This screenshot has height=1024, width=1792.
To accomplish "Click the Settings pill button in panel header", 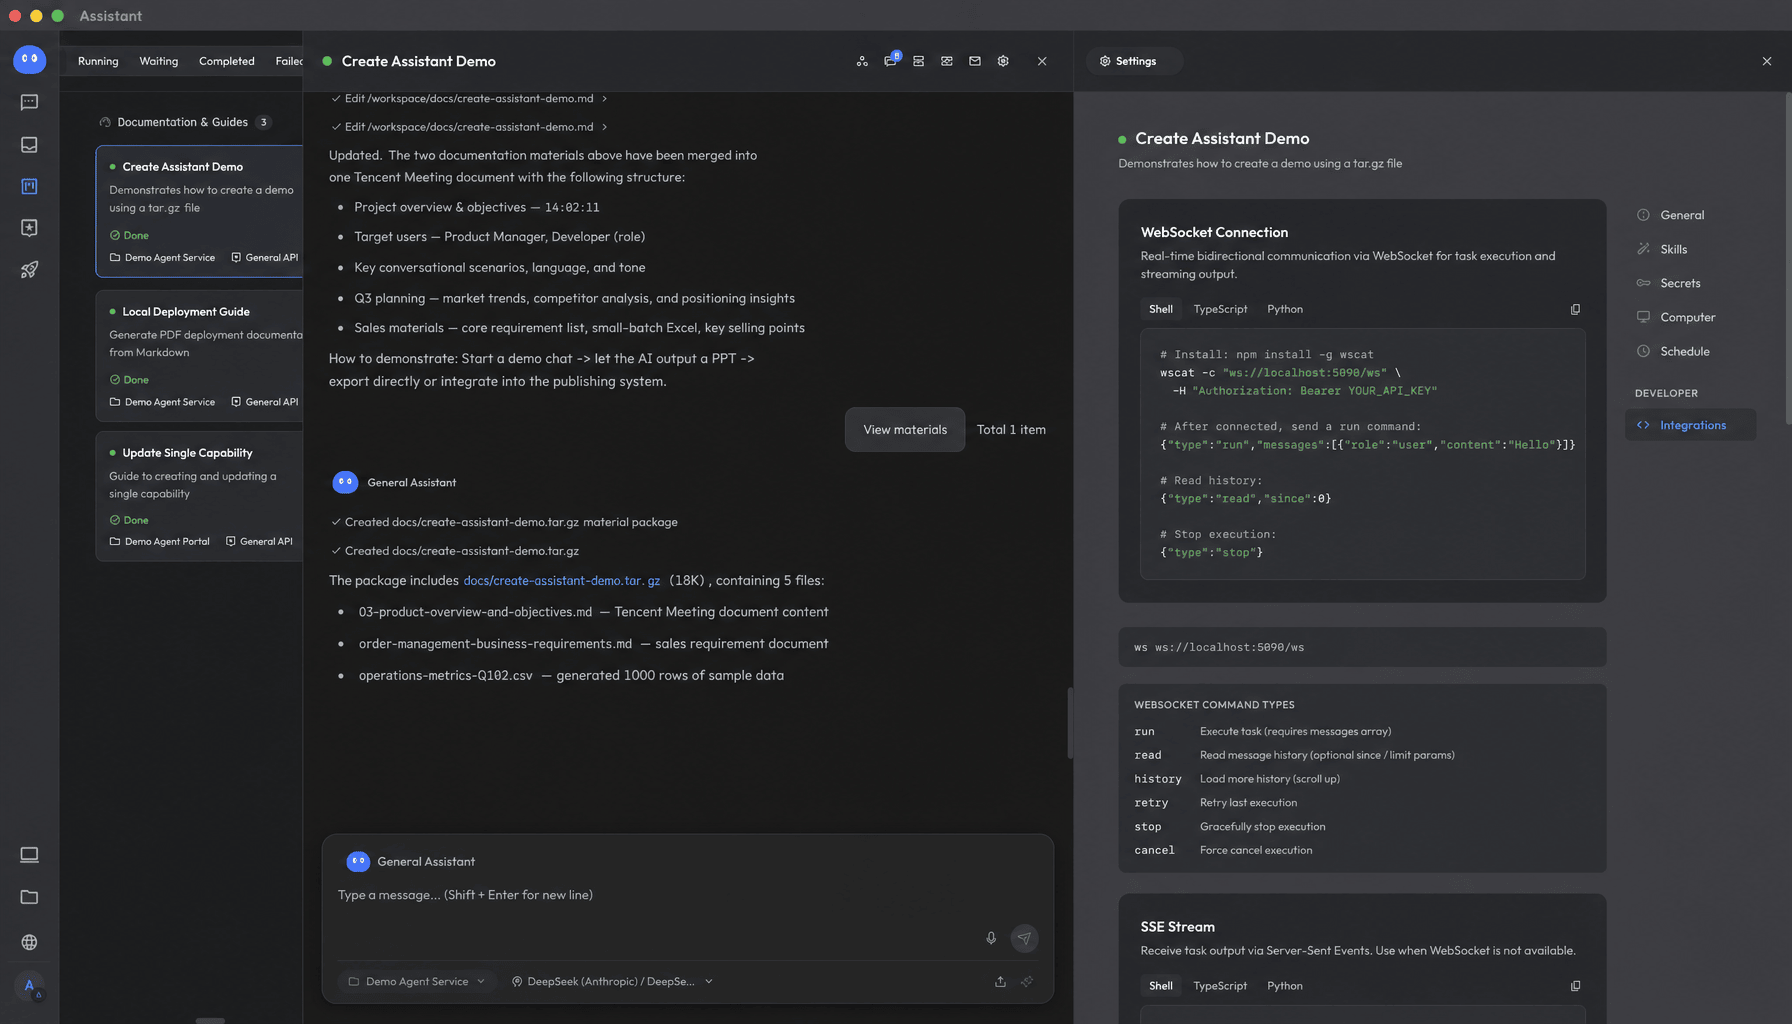I will coord(1134,61).
